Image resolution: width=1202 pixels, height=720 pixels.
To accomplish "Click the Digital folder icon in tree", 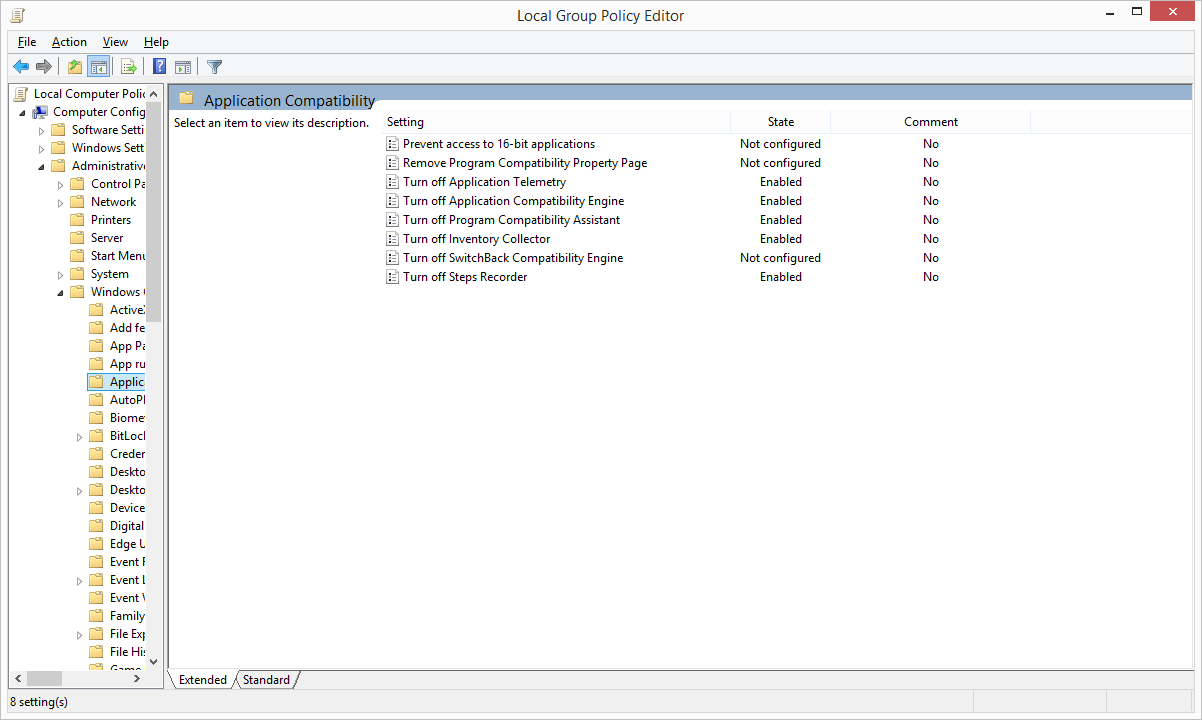I will click(96, 526).
